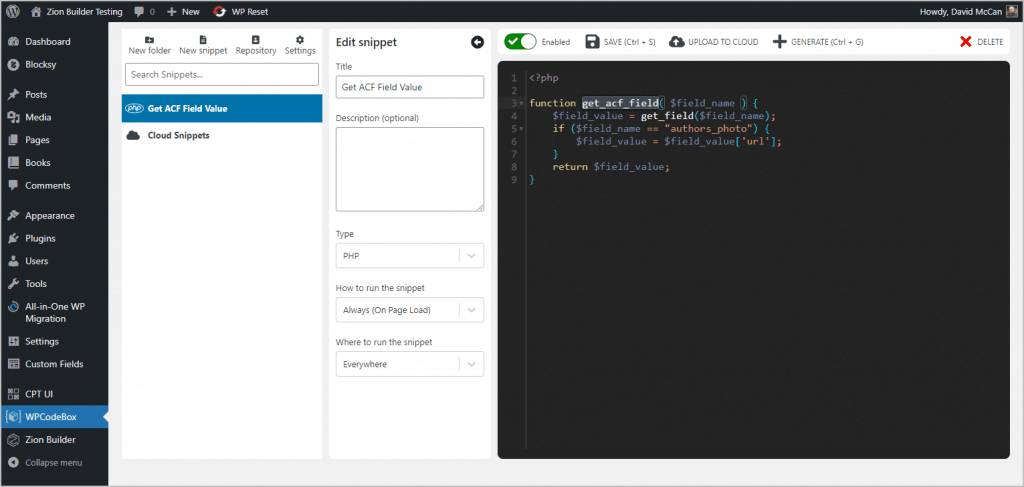Viewport: 1024px width, 487px height.
Task: Click into Description textarea
Action: pos(409,169)
